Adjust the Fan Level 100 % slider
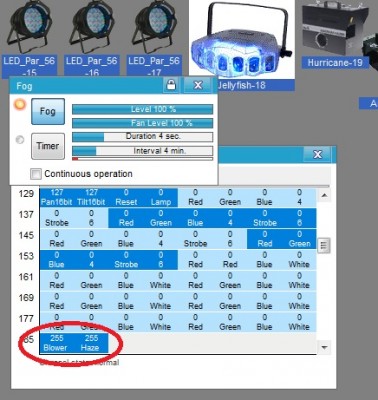 (143, 123)
